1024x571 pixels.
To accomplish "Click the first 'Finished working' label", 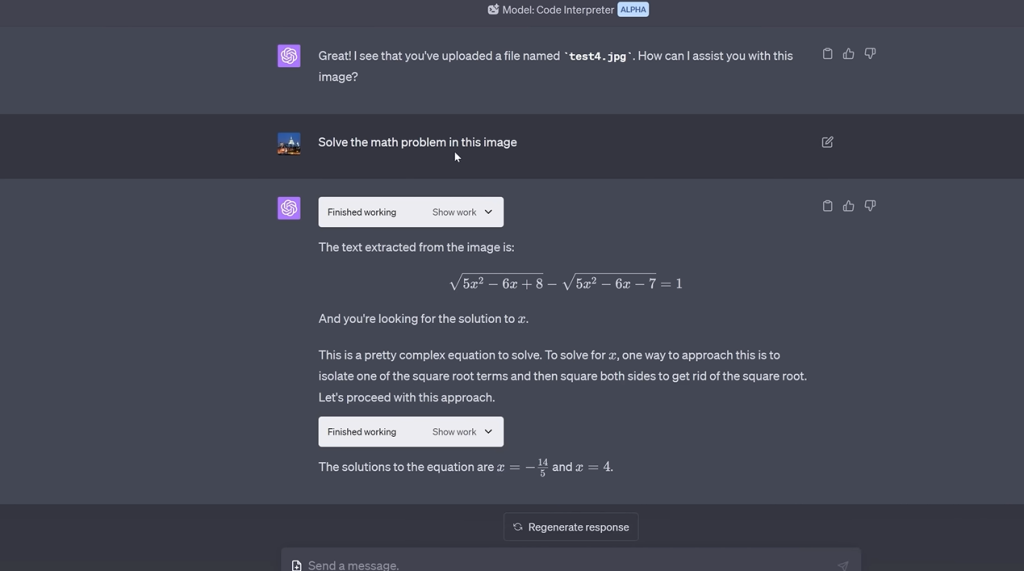I will point(362,212).
